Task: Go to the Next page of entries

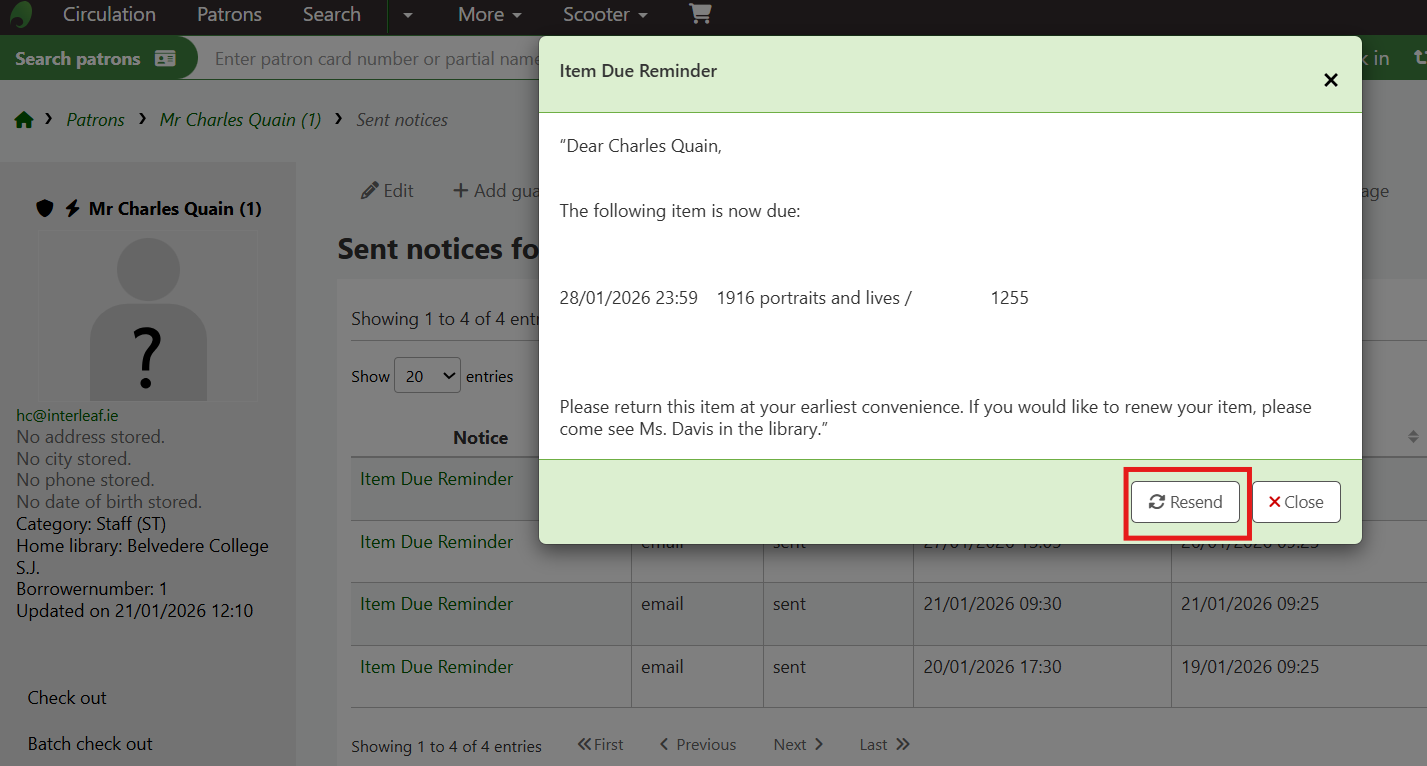Action: (798, 745)
